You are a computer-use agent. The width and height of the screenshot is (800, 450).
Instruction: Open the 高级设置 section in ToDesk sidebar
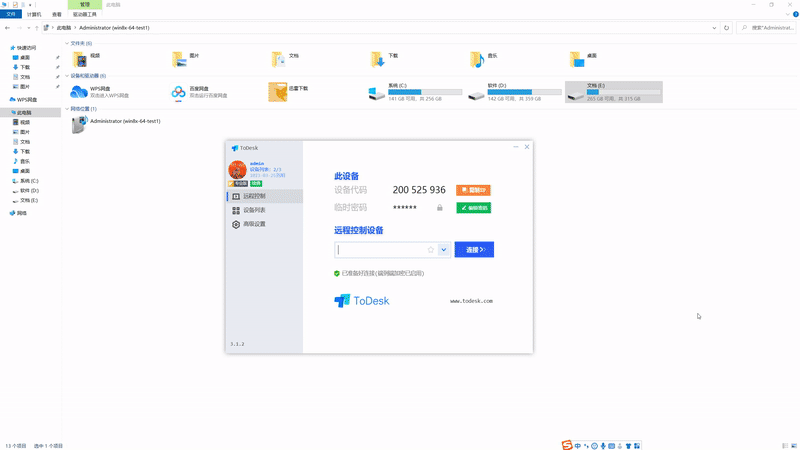(265, 224)
